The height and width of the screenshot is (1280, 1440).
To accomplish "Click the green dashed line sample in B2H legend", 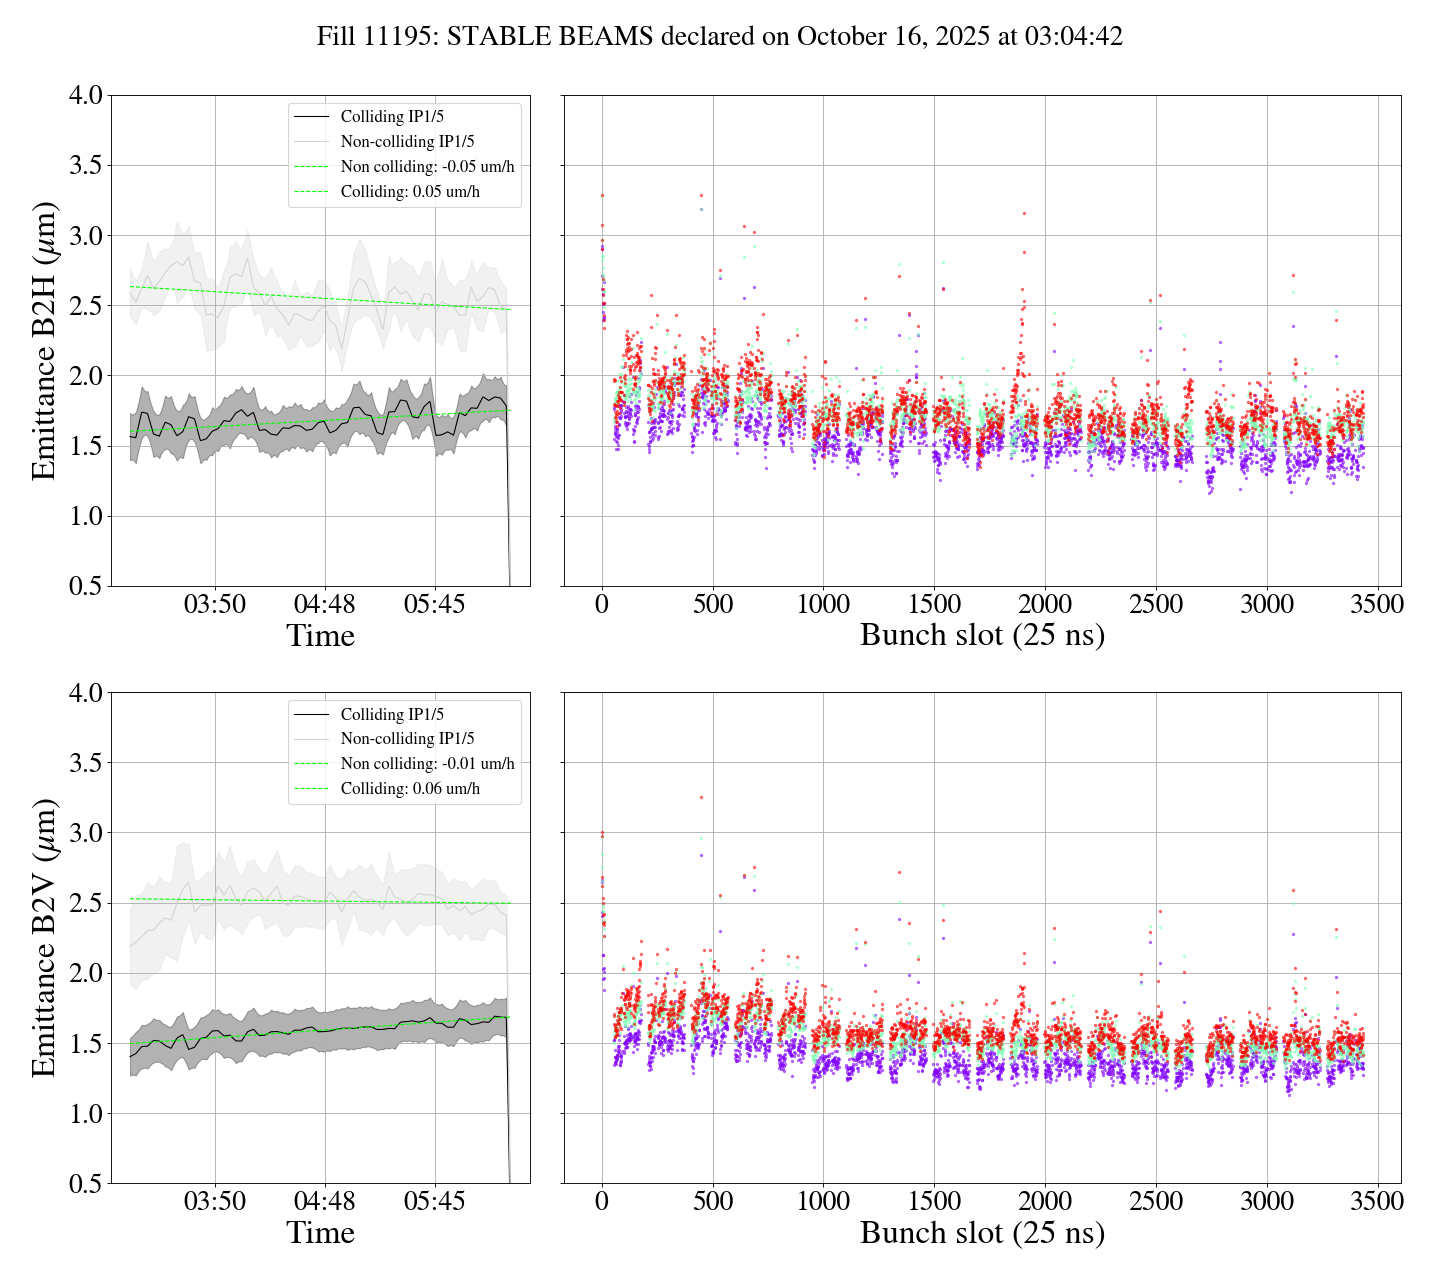I will (311, 167).
